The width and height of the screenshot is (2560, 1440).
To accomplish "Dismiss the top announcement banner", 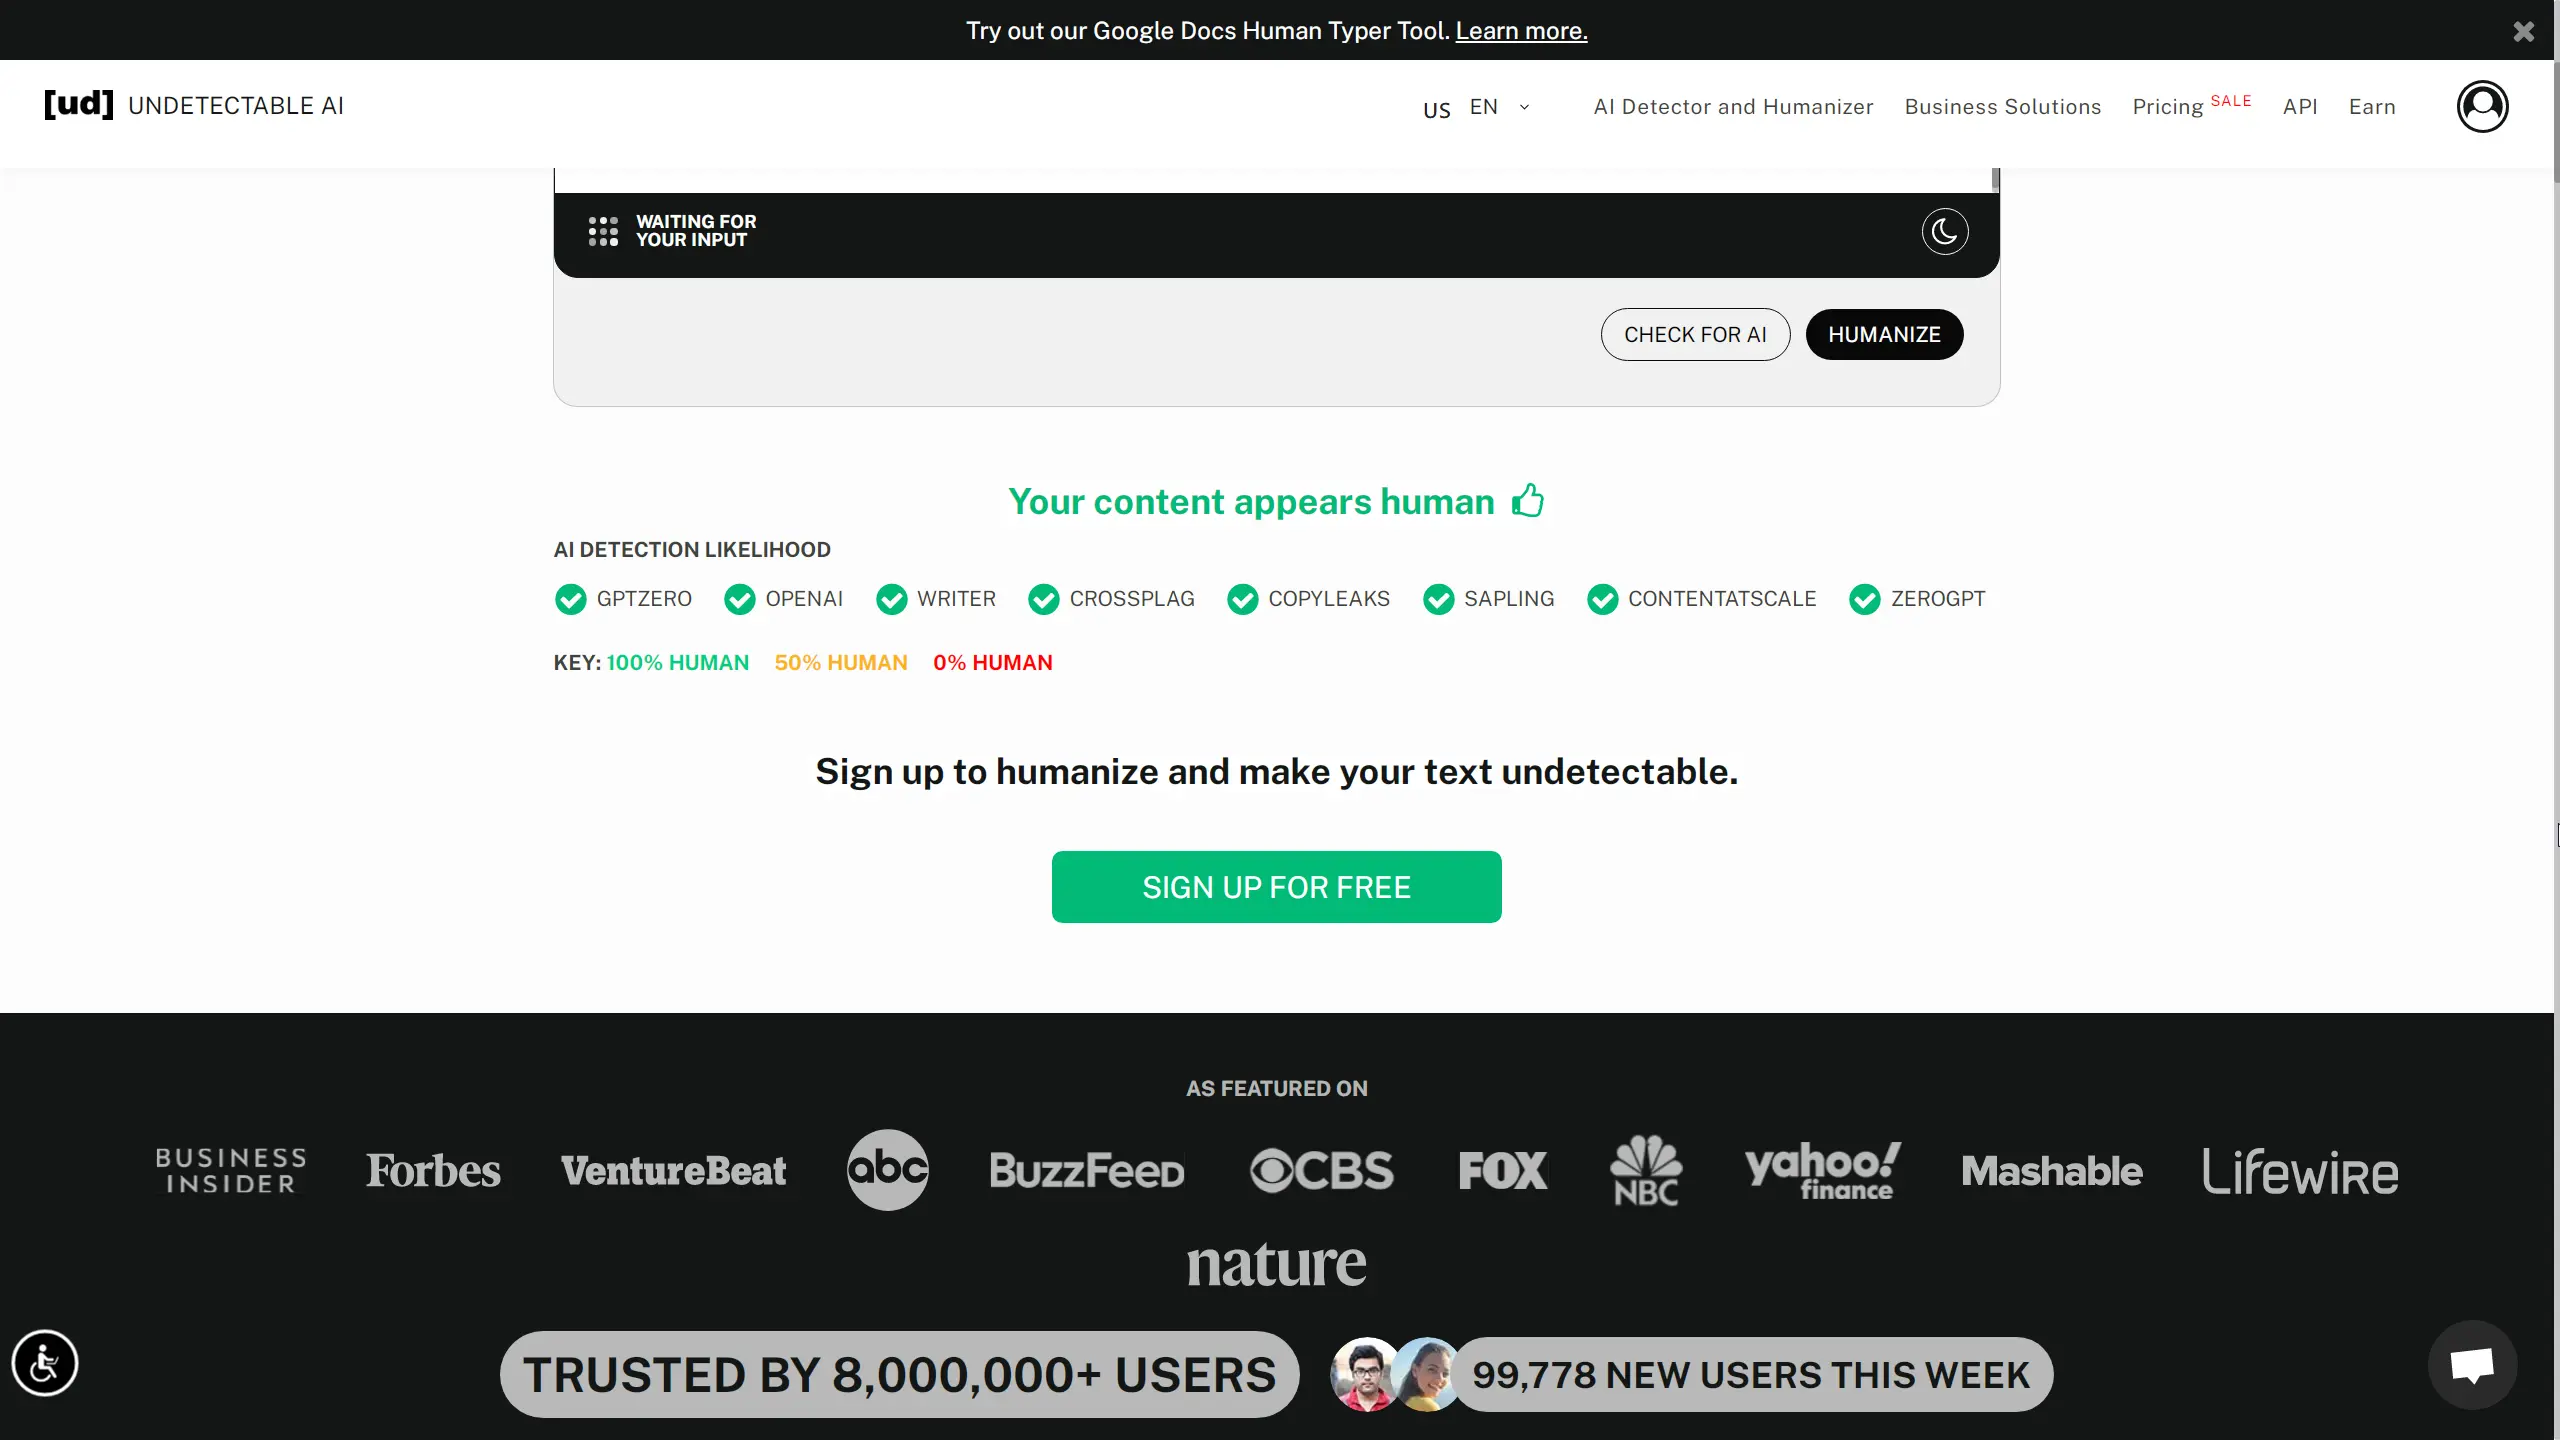I will point(2523,31).
